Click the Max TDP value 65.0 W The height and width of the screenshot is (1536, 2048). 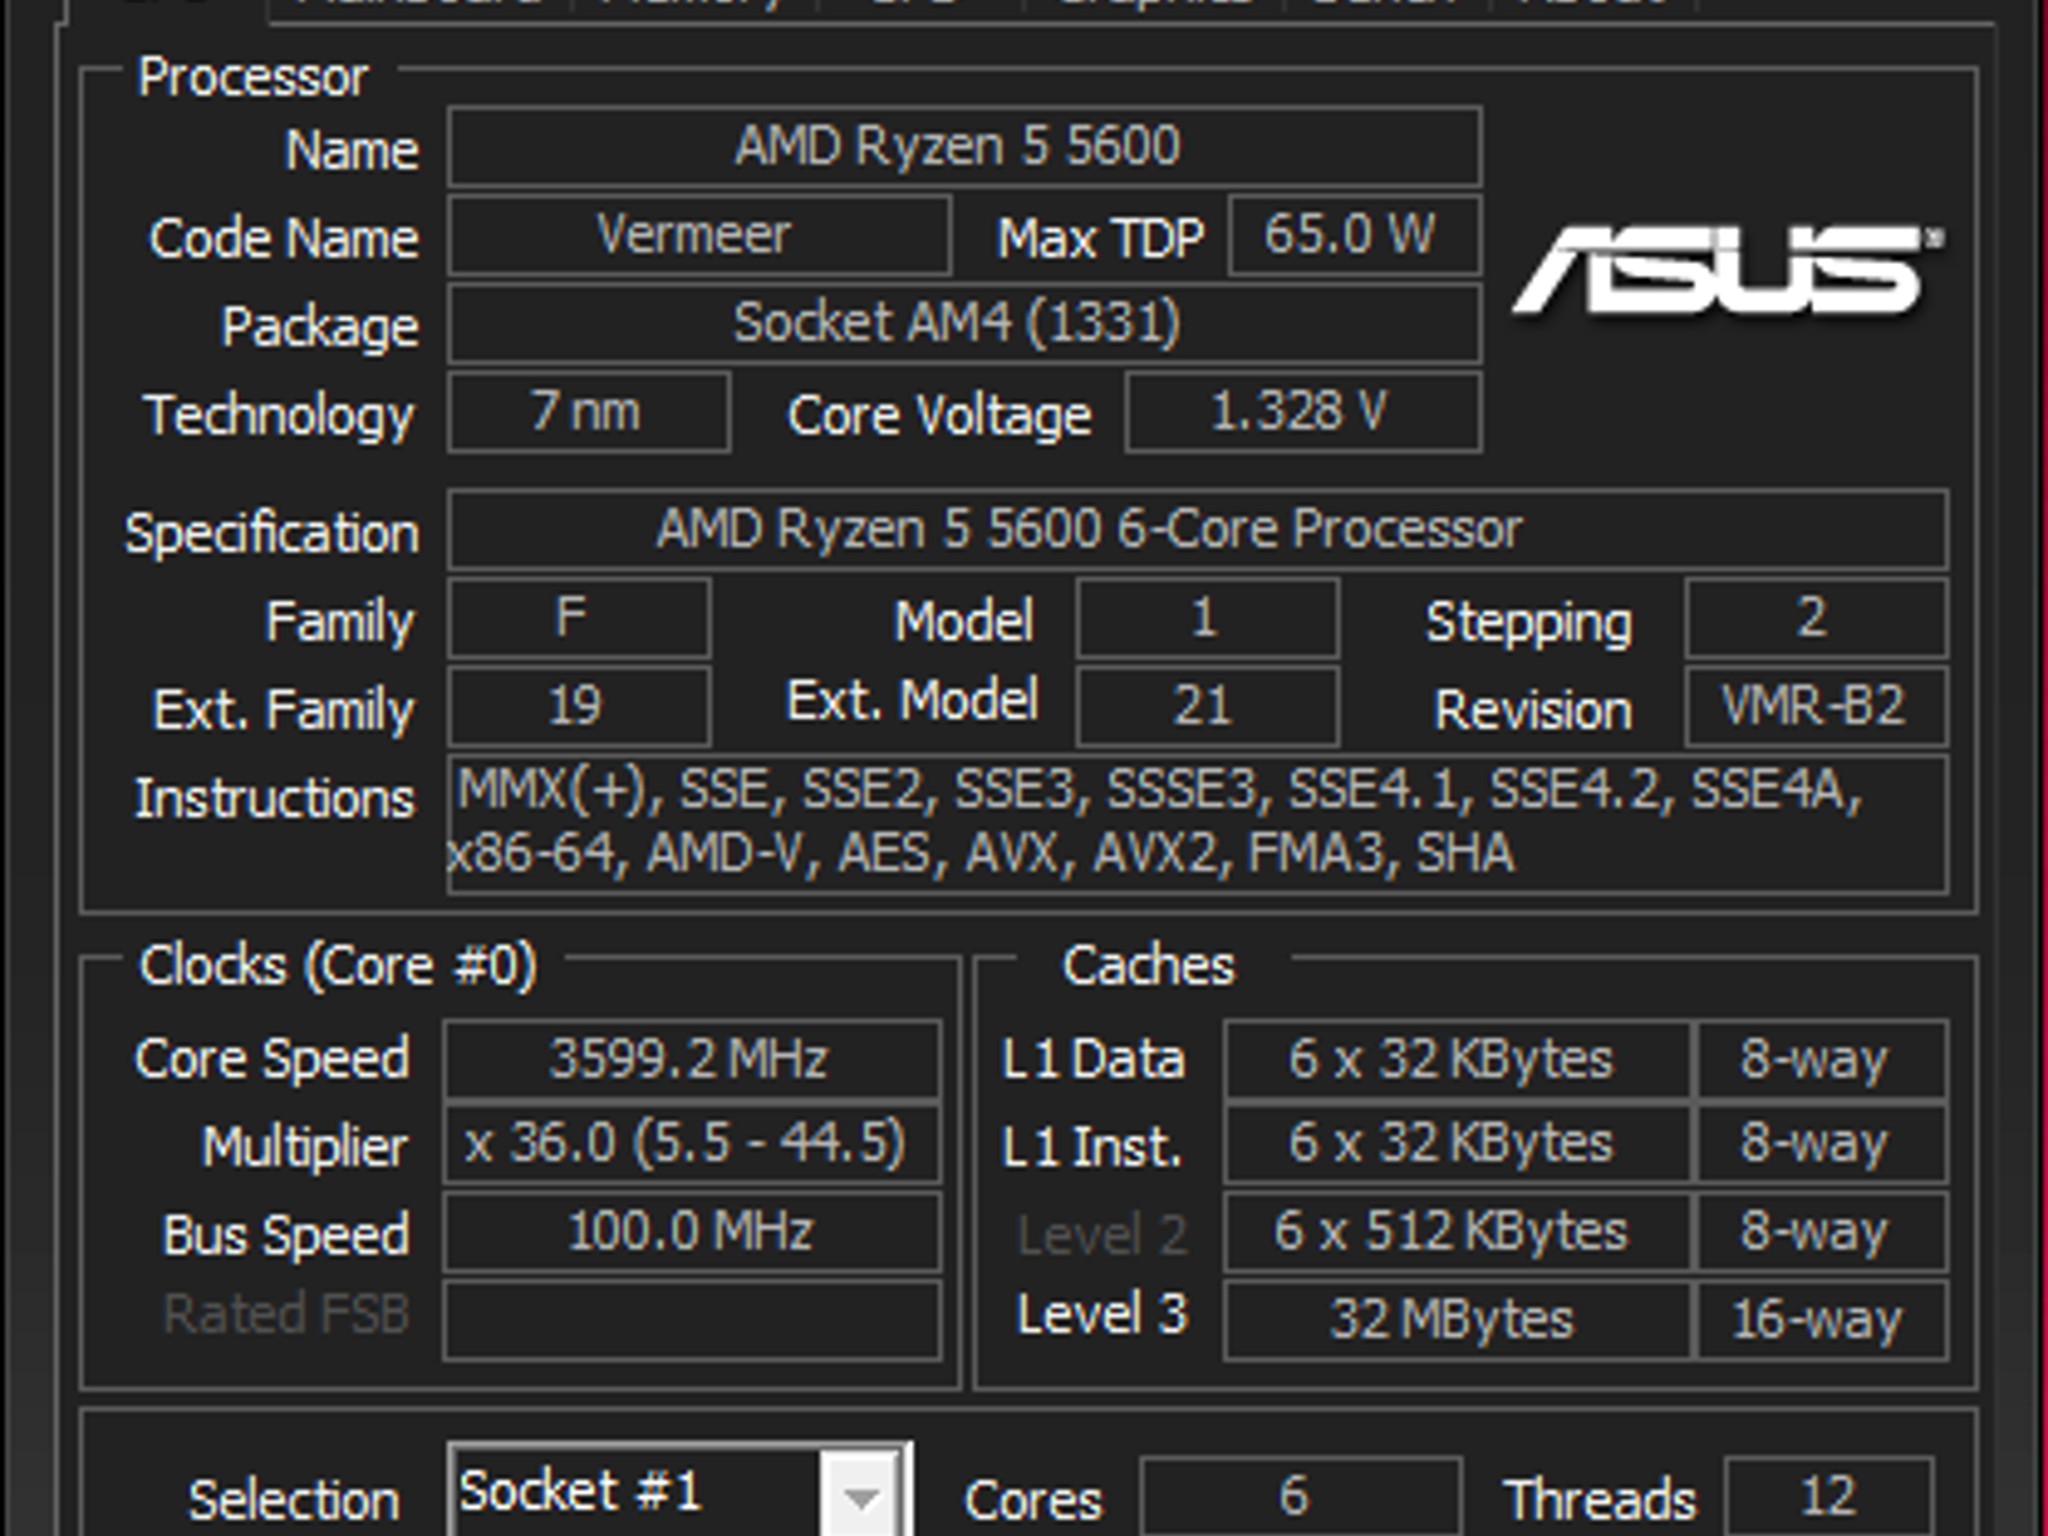point(1354,235)
